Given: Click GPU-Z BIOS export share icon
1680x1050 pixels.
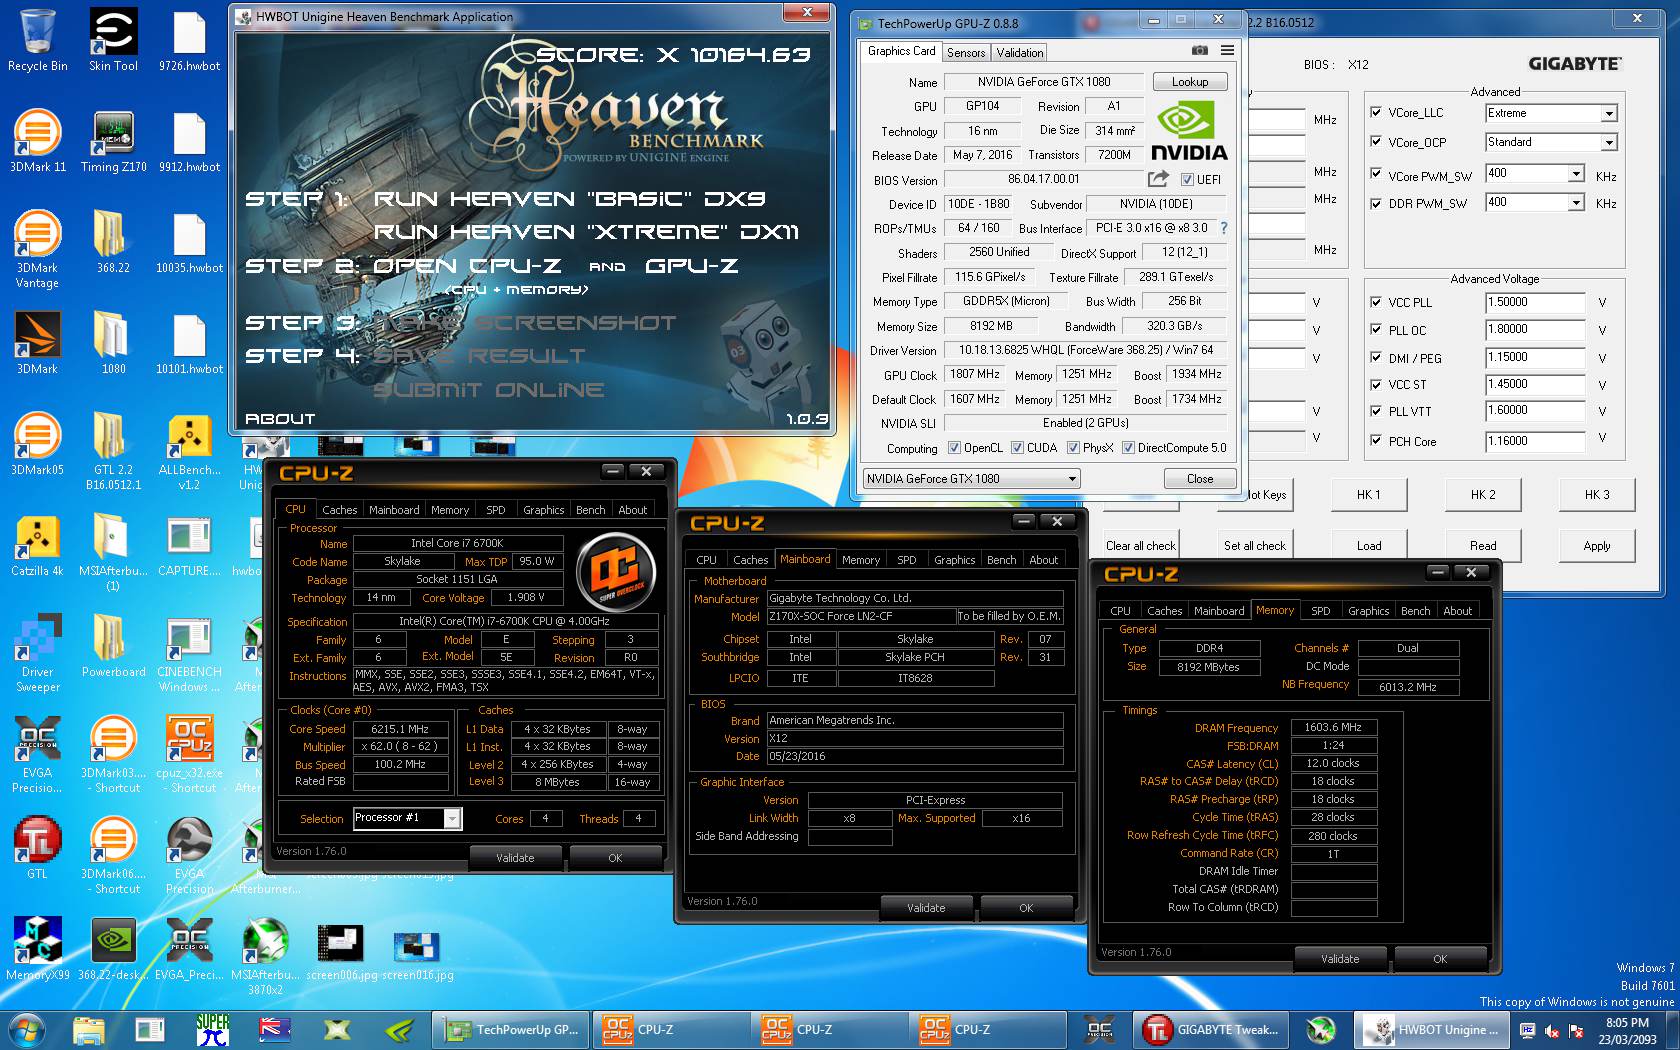Looking at the screenshot, I should point(1158,179).
